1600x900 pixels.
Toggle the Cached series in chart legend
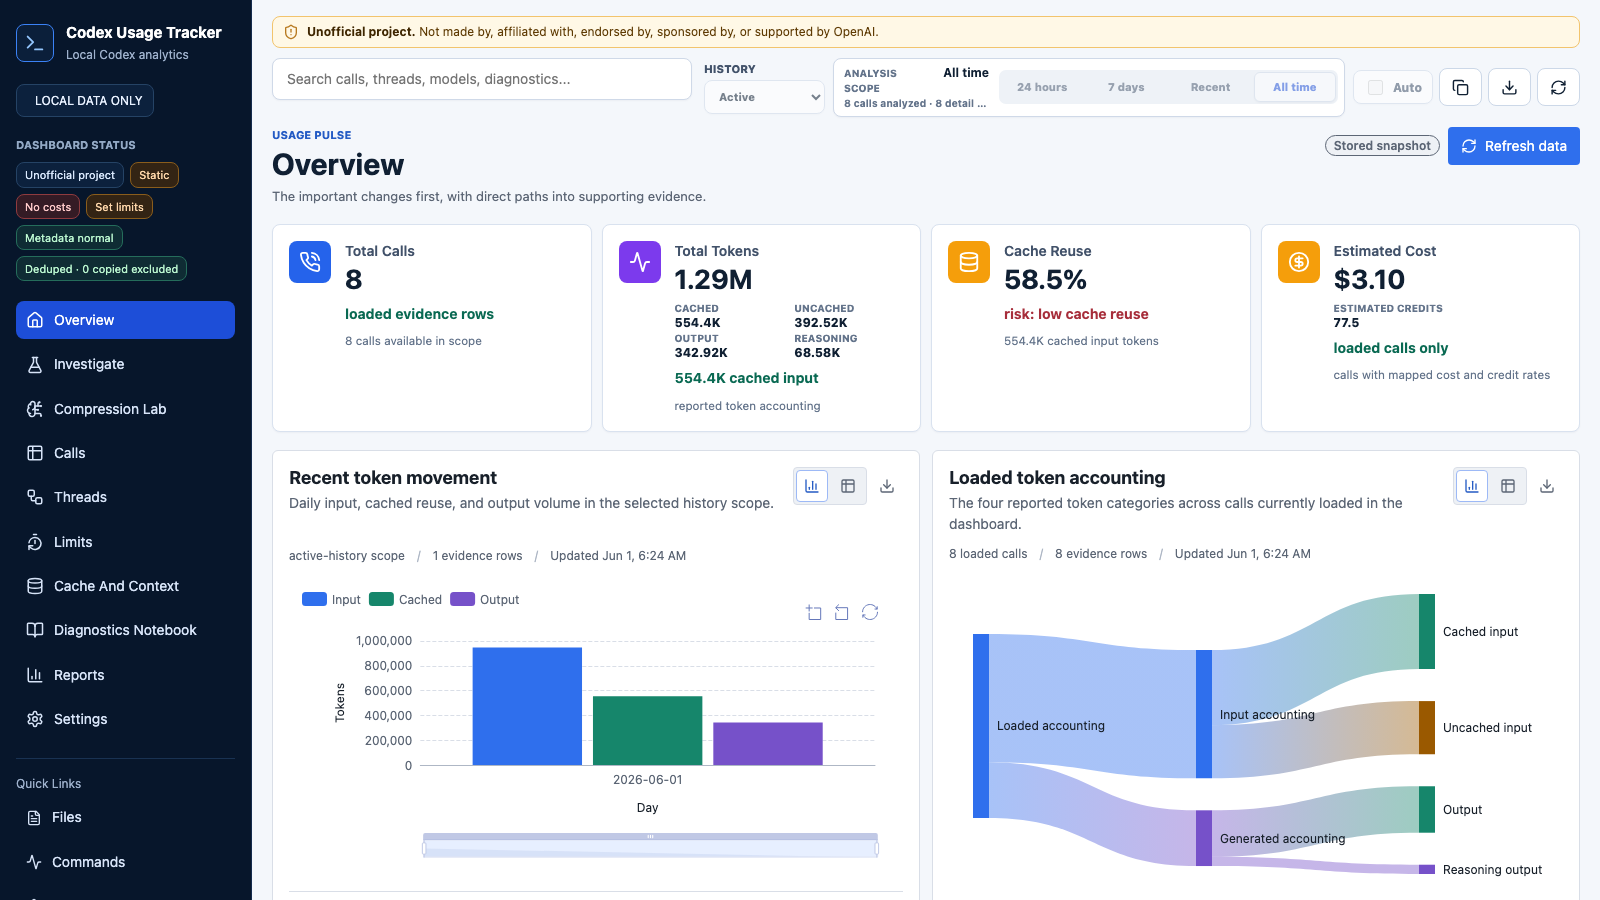tap(405, 599)
